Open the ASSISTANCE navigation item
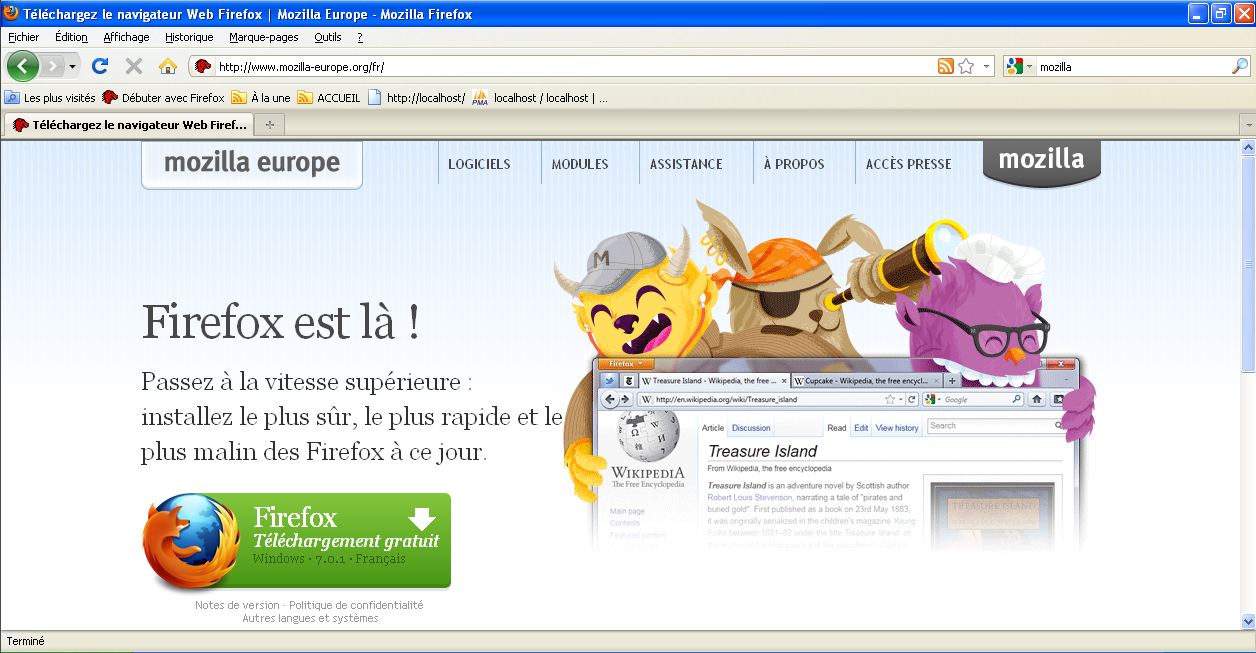This screenshot has height=653, width=1256. point(686,164)
